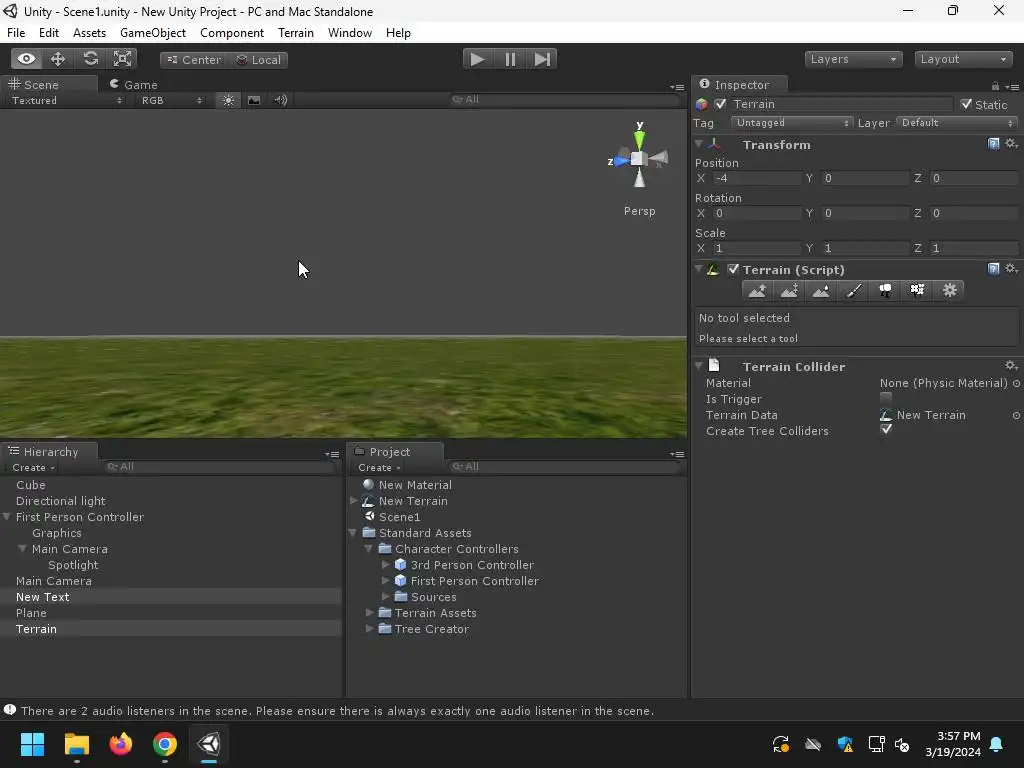Select the Move transform tool
The width and height of the screenshot is (1024, 768).
(58, 59)
